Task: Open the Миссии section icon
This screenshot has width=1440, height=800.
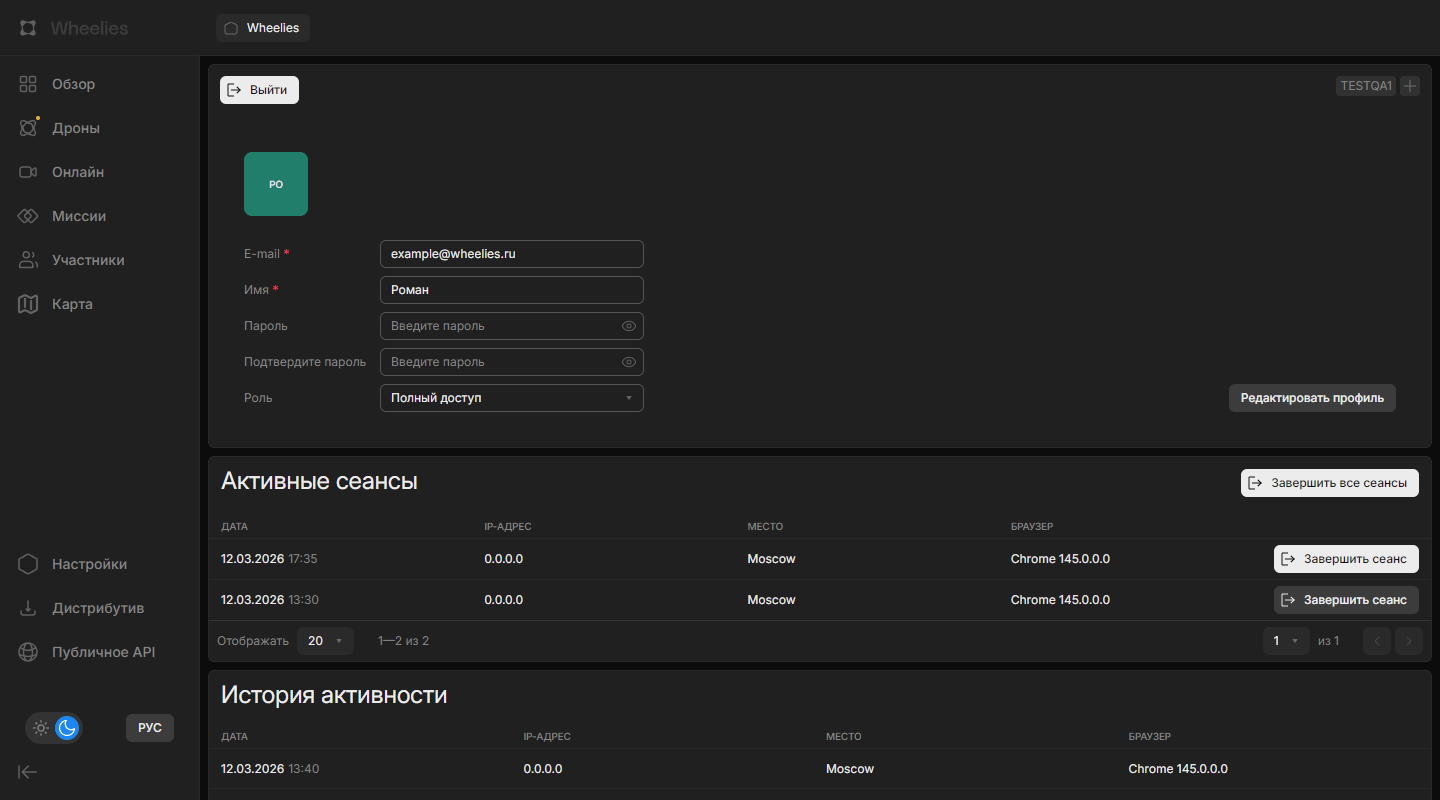Action: (28, 216)
